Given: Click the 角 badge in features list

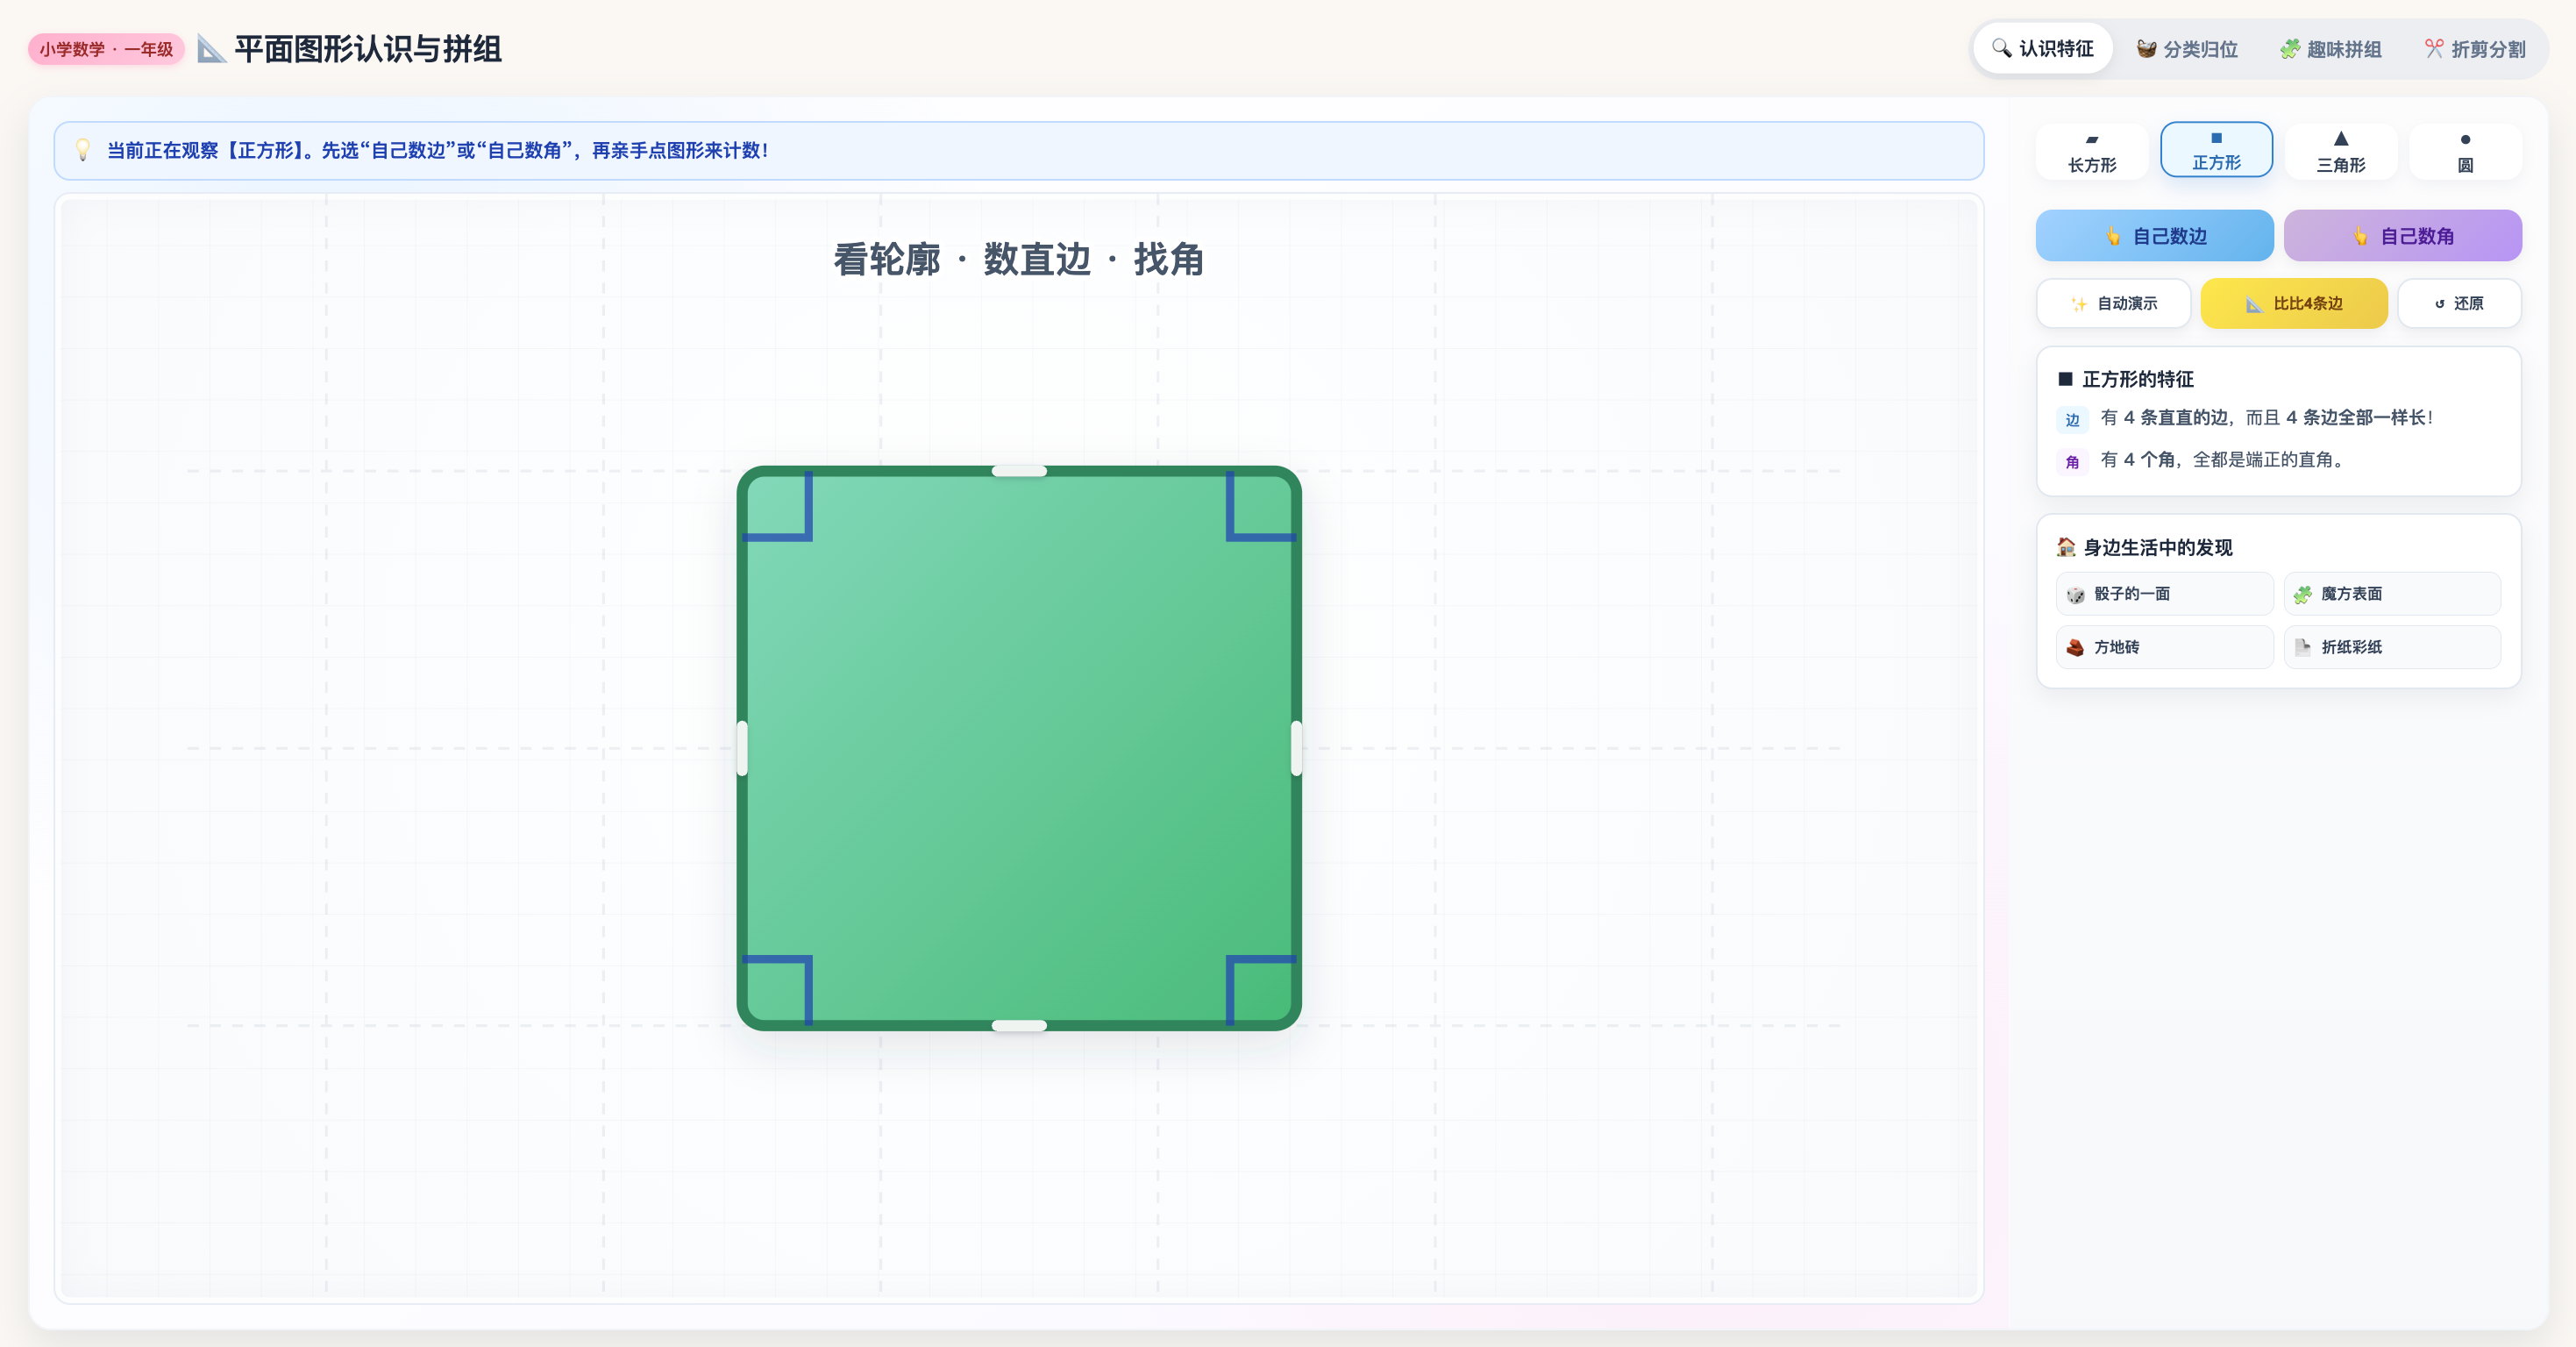Looking at the screenshot, I should tap(2072, 462).
